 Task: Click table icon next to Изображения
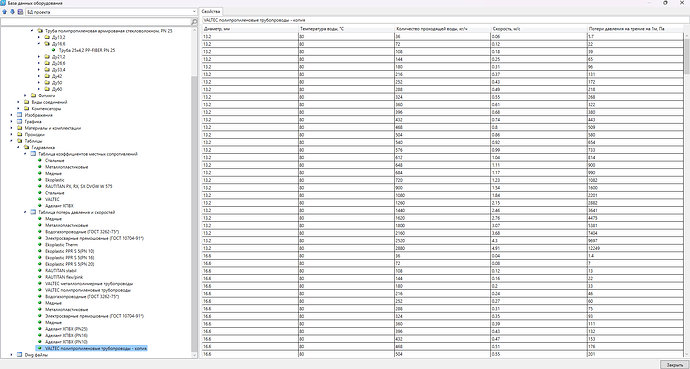tap(19, 115)
